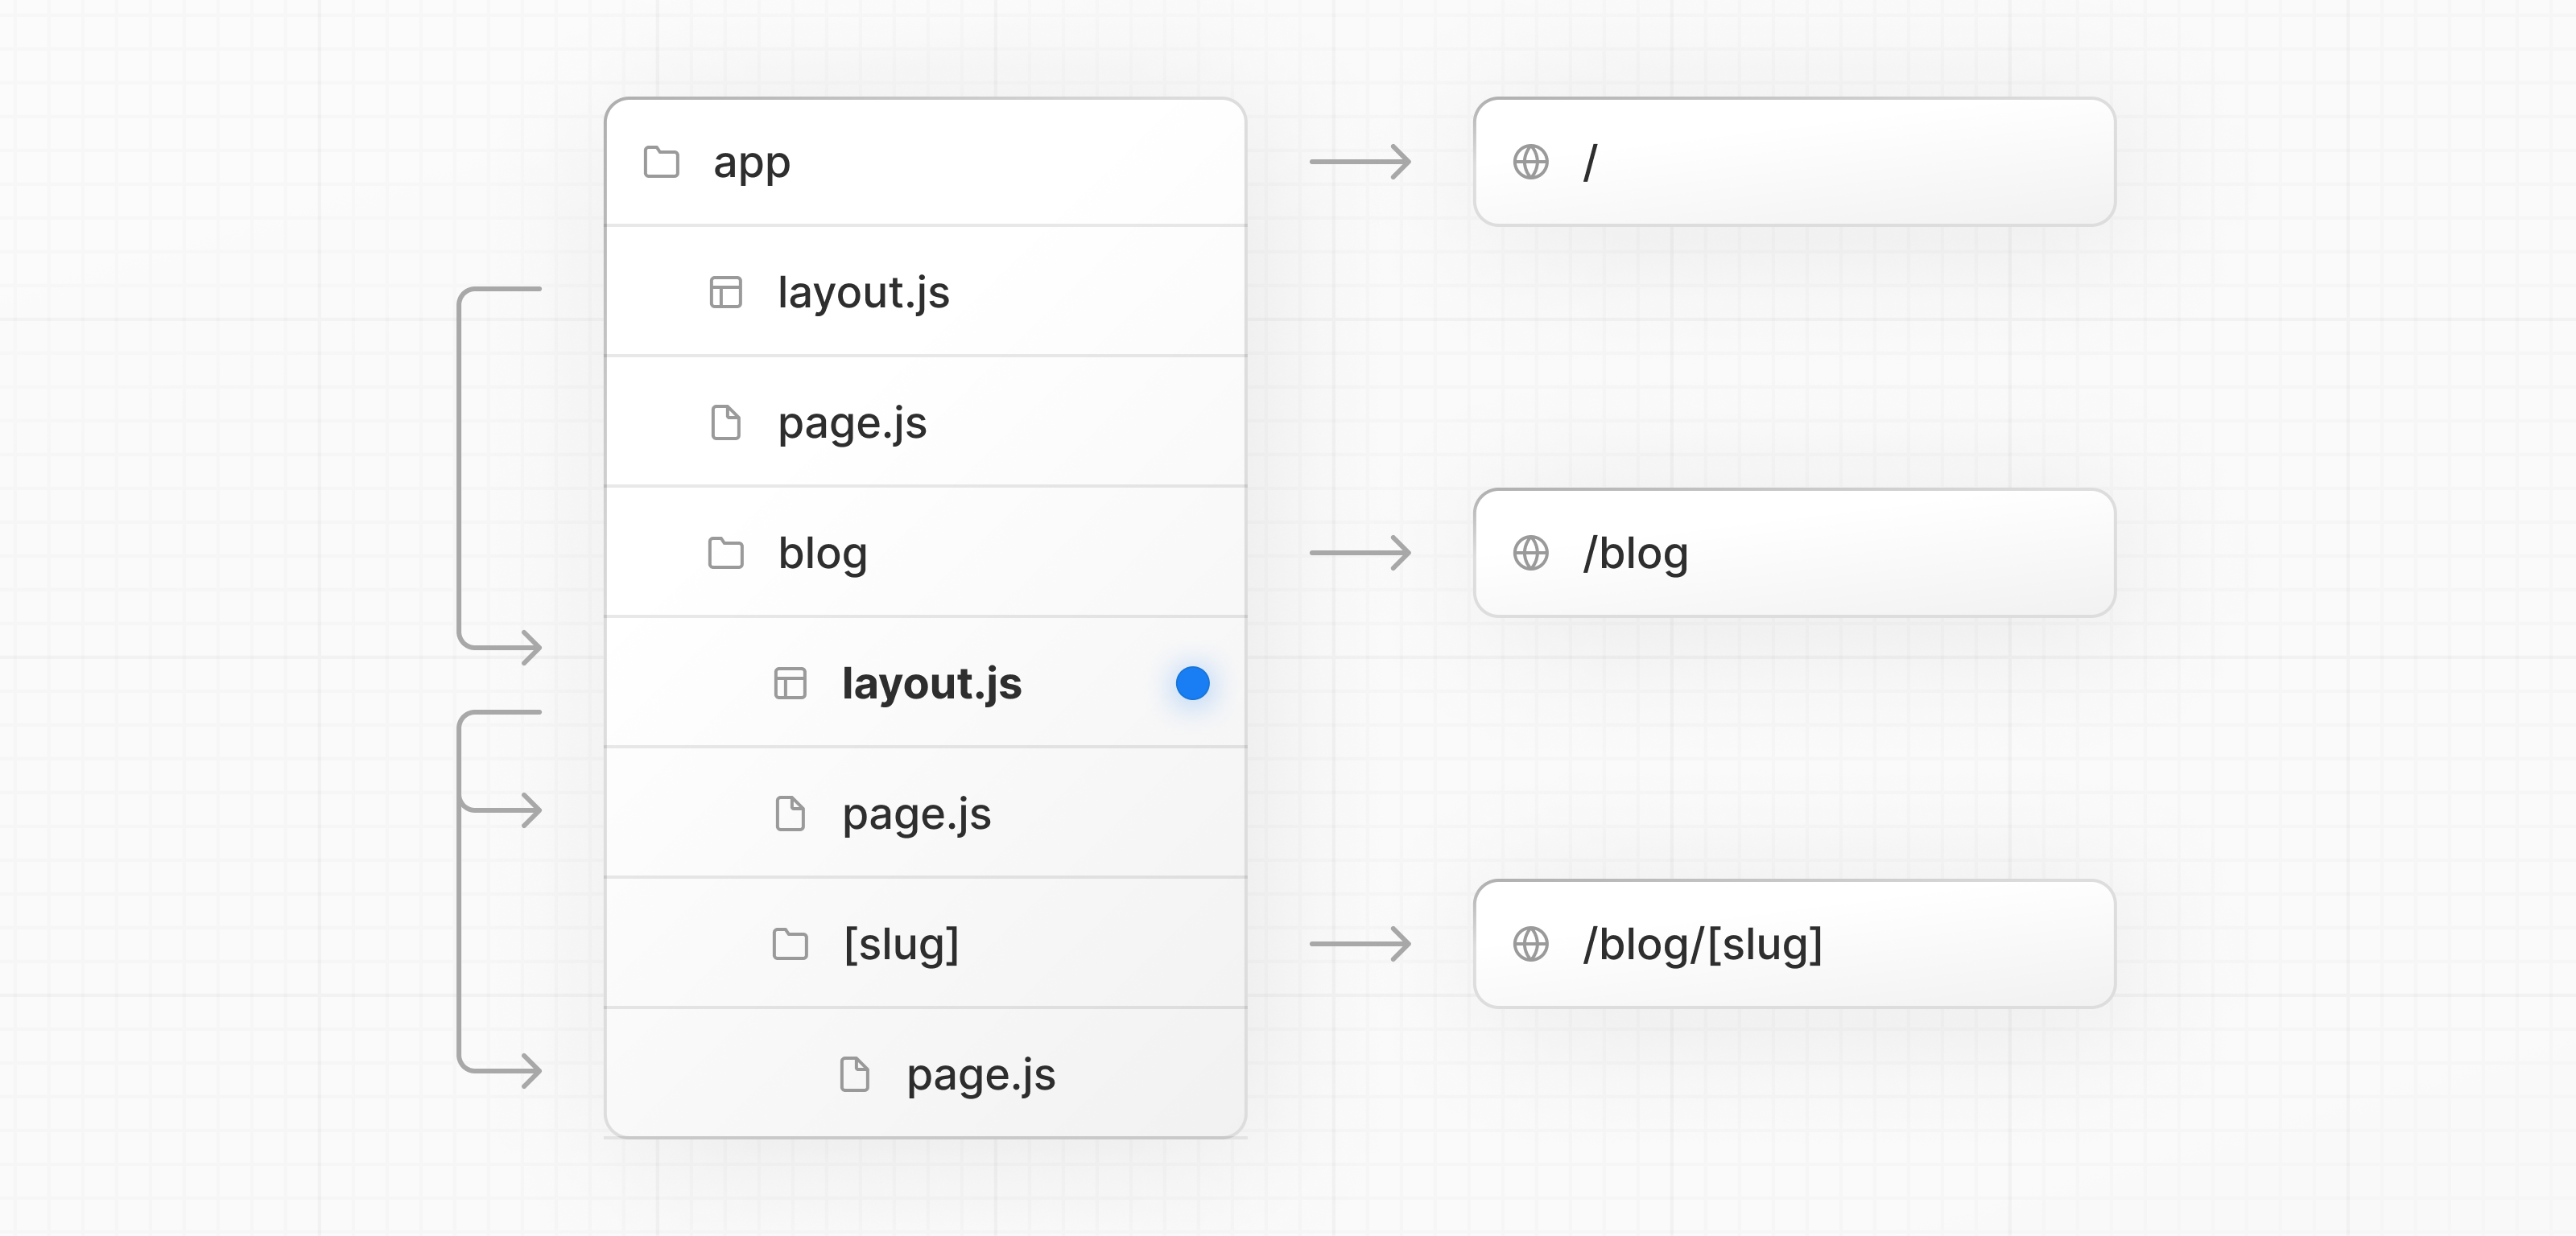Select the blog folder label

click(x=822, y=553)
